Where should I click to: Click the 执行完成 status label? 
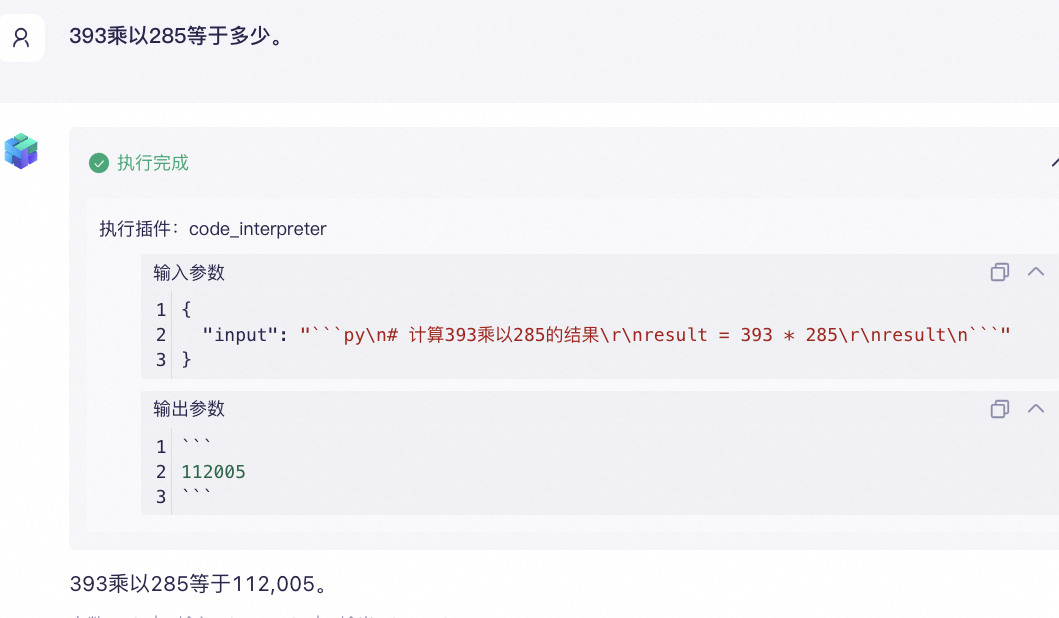(x=153, y=163)
